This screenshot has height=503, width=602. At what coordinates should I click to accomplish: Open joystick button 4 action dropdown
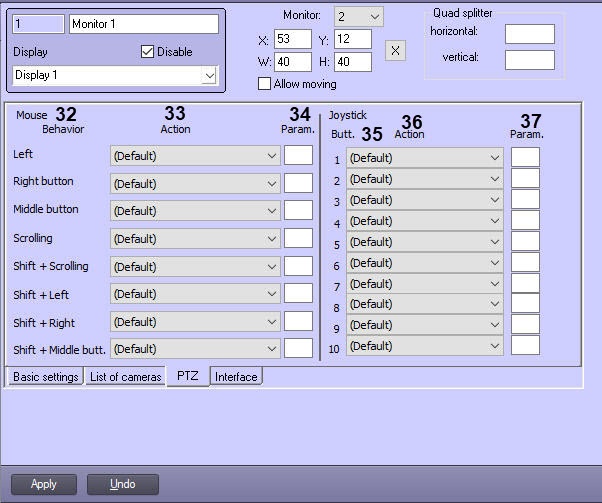coord(425,221)
